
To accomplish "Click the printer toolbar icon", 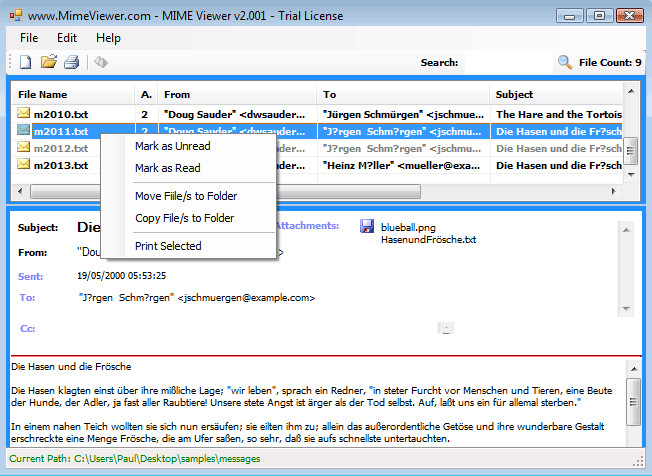I will (x=72, y=62).
